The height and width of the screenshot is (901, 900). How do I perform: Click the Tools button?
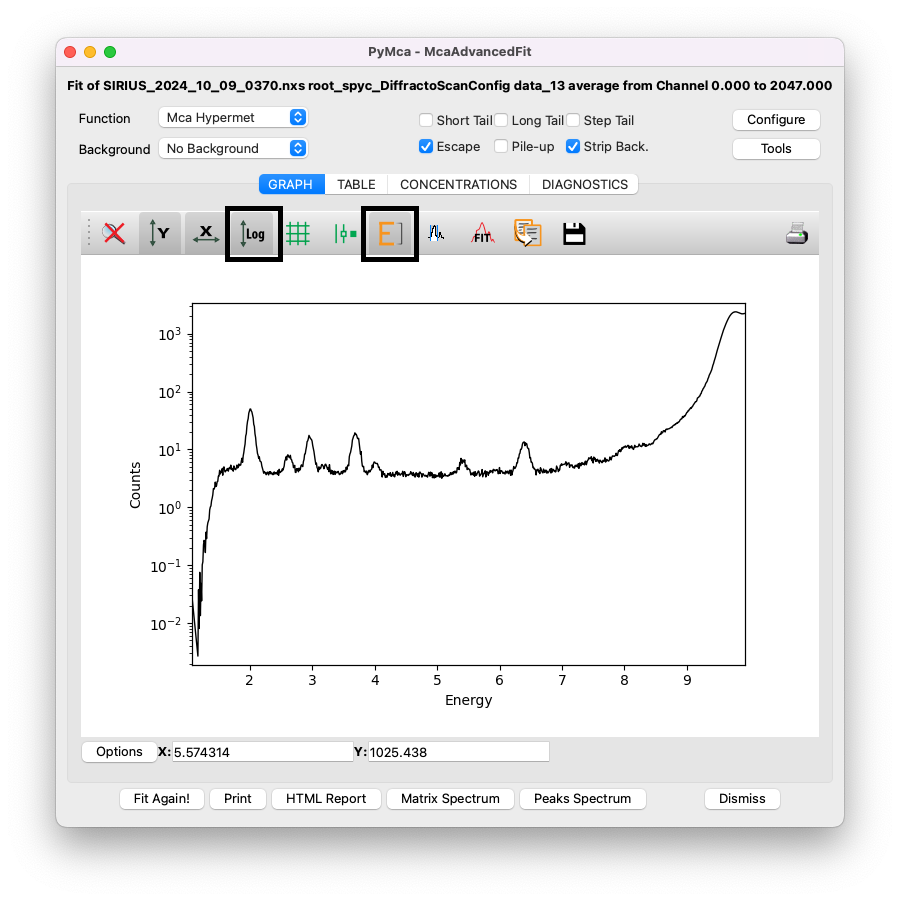tap(776, 149)
